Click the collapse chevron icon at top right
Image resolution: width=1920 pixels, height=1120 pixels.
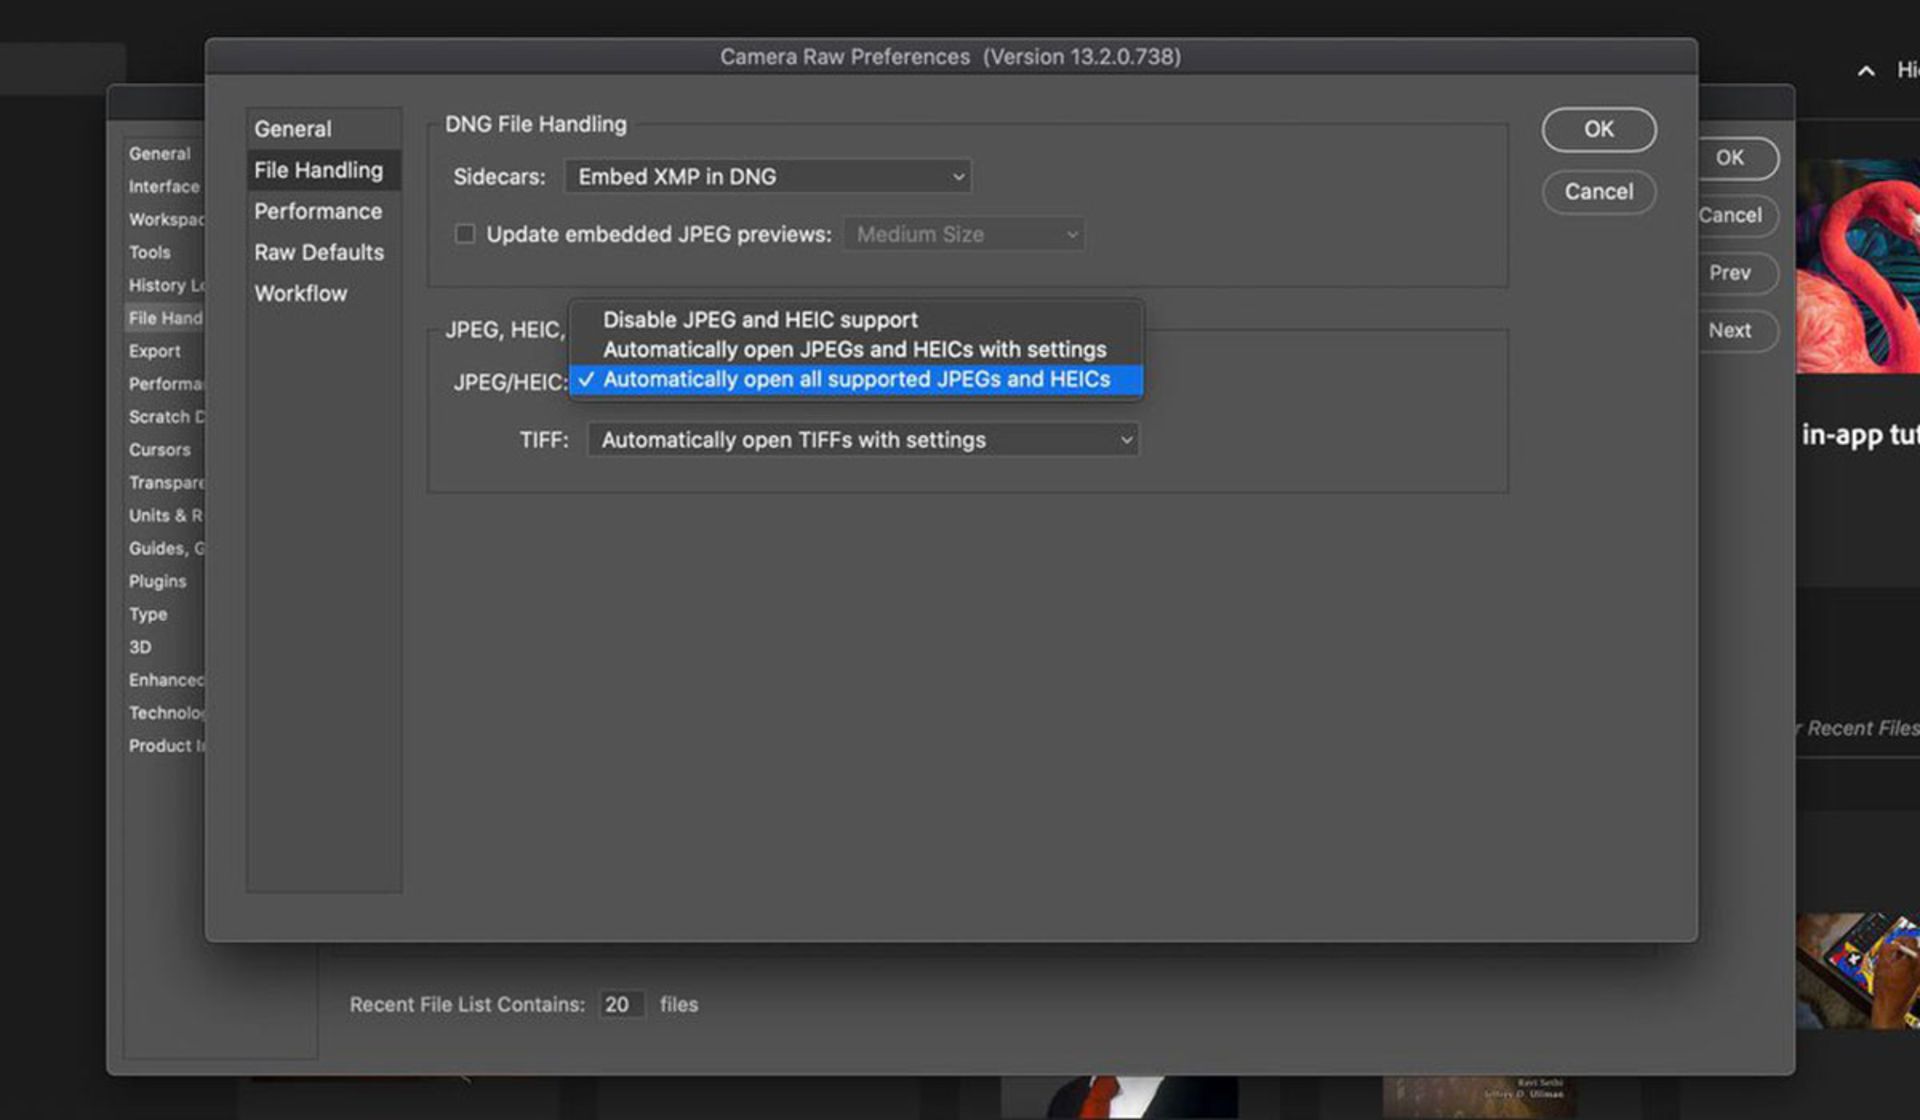1866,71
